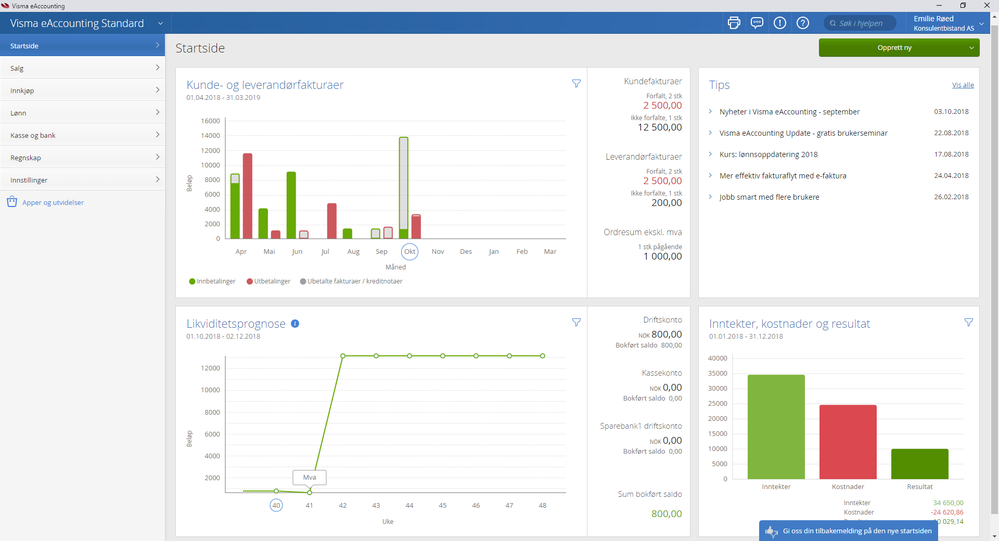Click the Likviditetsprognose blue info icon
This screenshot has width=999, height=541.
(295, 324)
